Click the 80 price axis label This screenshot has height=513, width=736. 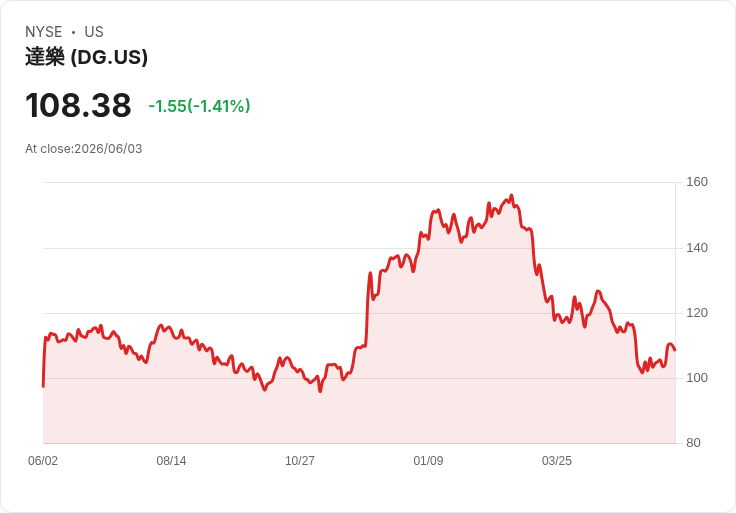693,443
